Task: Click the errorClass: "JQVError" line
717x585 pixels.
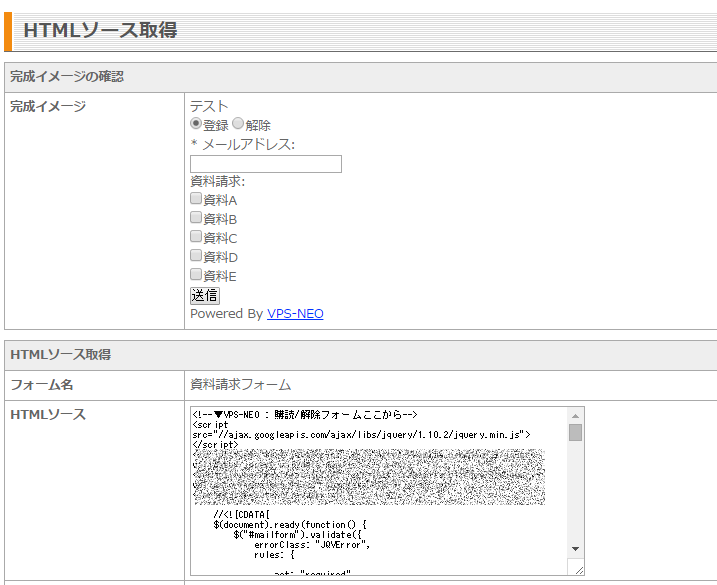Action: 312,545
